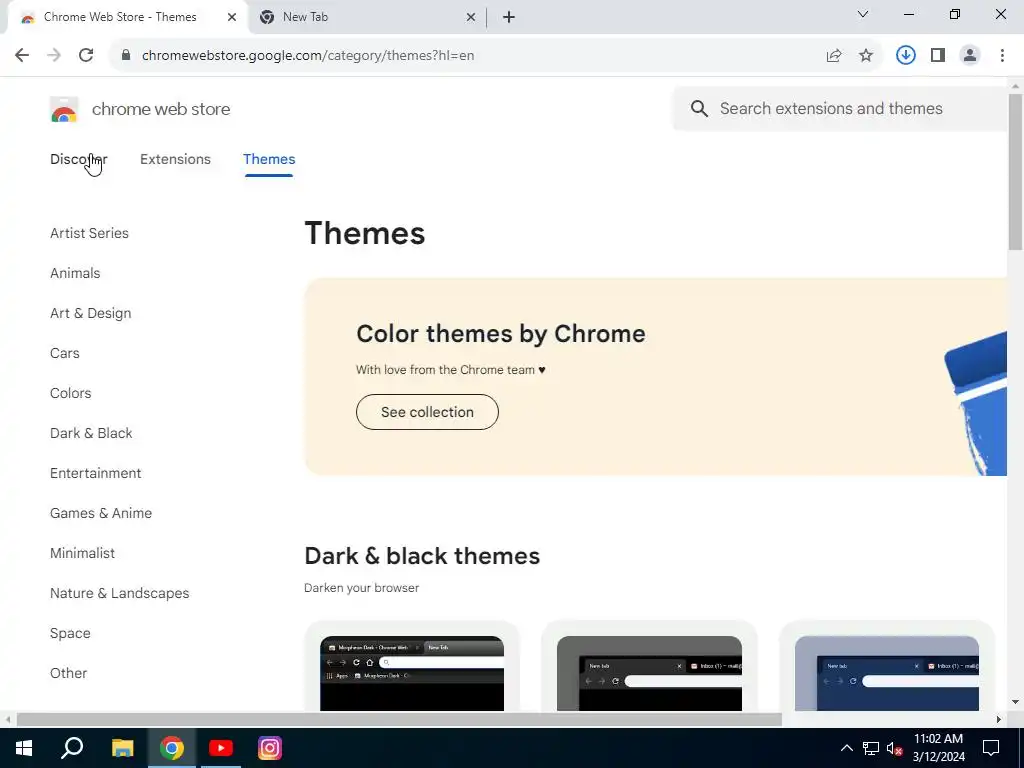Reload the page with the refresh icon

click(x=86, y=56)
